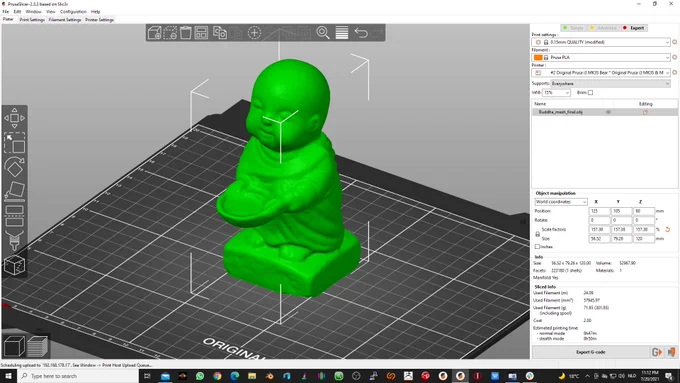Click the Undo arrow icon
The width and height of the screenshot is (680, 383).
[x=361, y=33]
